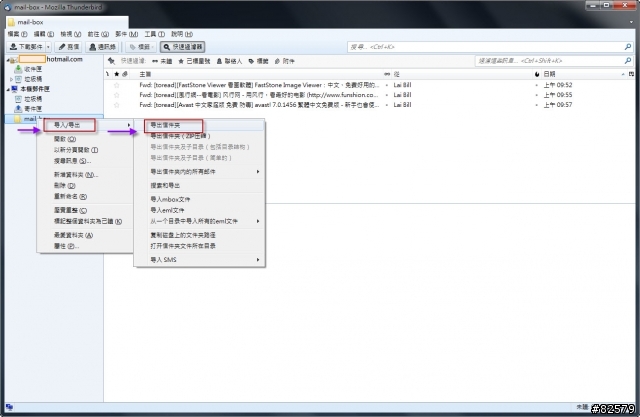Toggle the Attachment (附件) quick filter
The width and height of the screenshot is (640, 417).
pyautogui.click(x=284, y=61)
